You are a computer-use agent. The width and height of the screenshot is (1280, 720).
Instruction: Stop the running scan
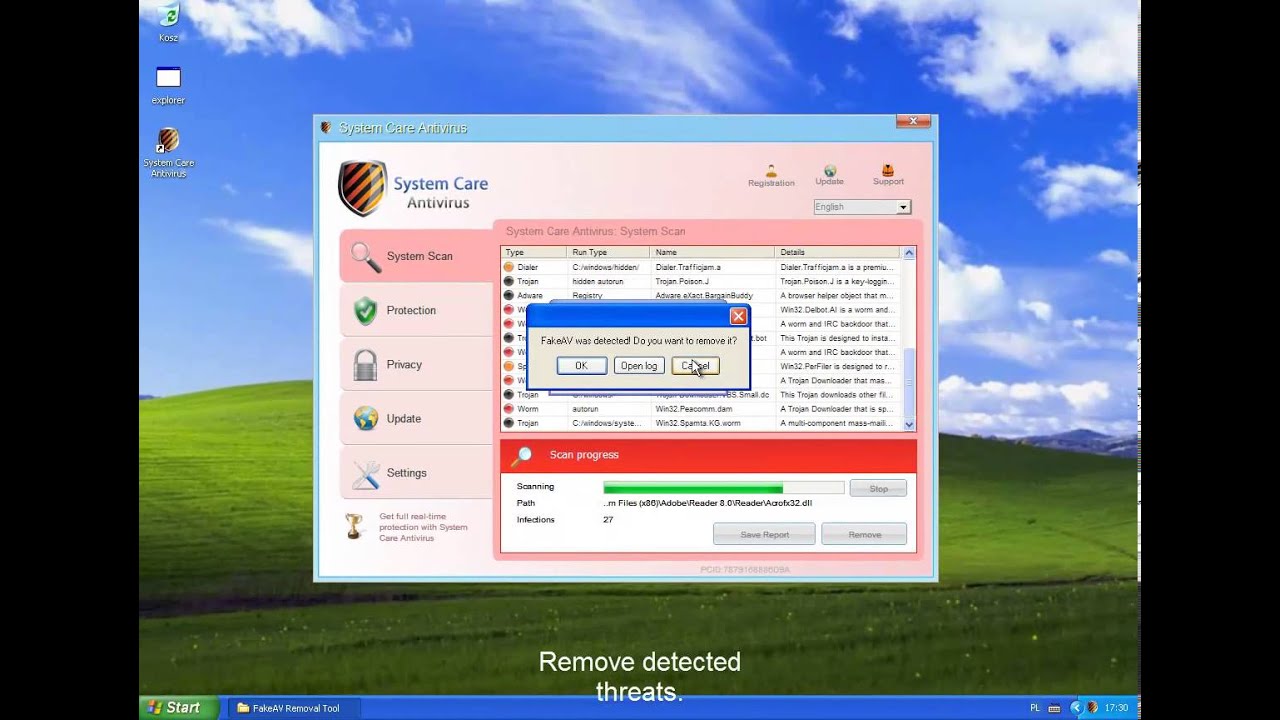click(878, 488)
